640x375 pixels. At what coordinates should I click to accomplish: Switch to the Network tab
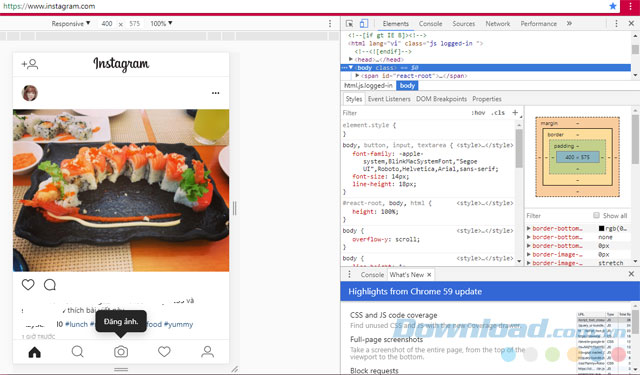498,24
